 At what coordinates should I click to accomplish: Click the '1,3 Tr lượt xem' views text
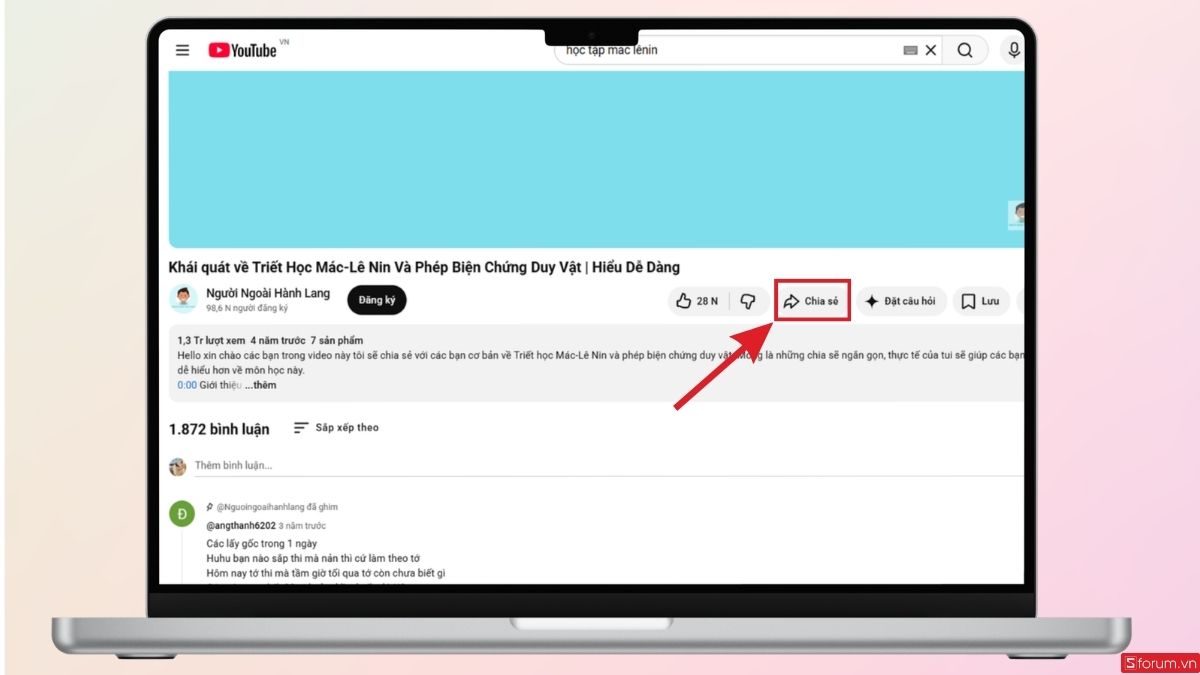click(211, 341)
